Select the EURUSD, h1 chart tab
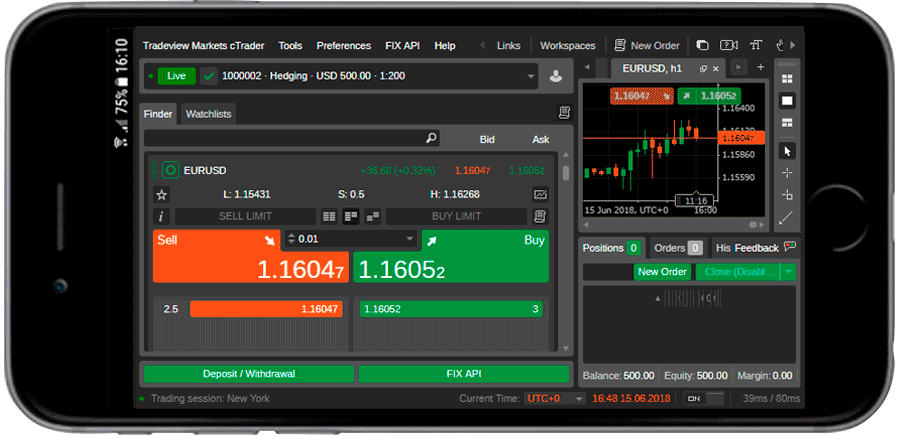 click(x=652, y=68)
